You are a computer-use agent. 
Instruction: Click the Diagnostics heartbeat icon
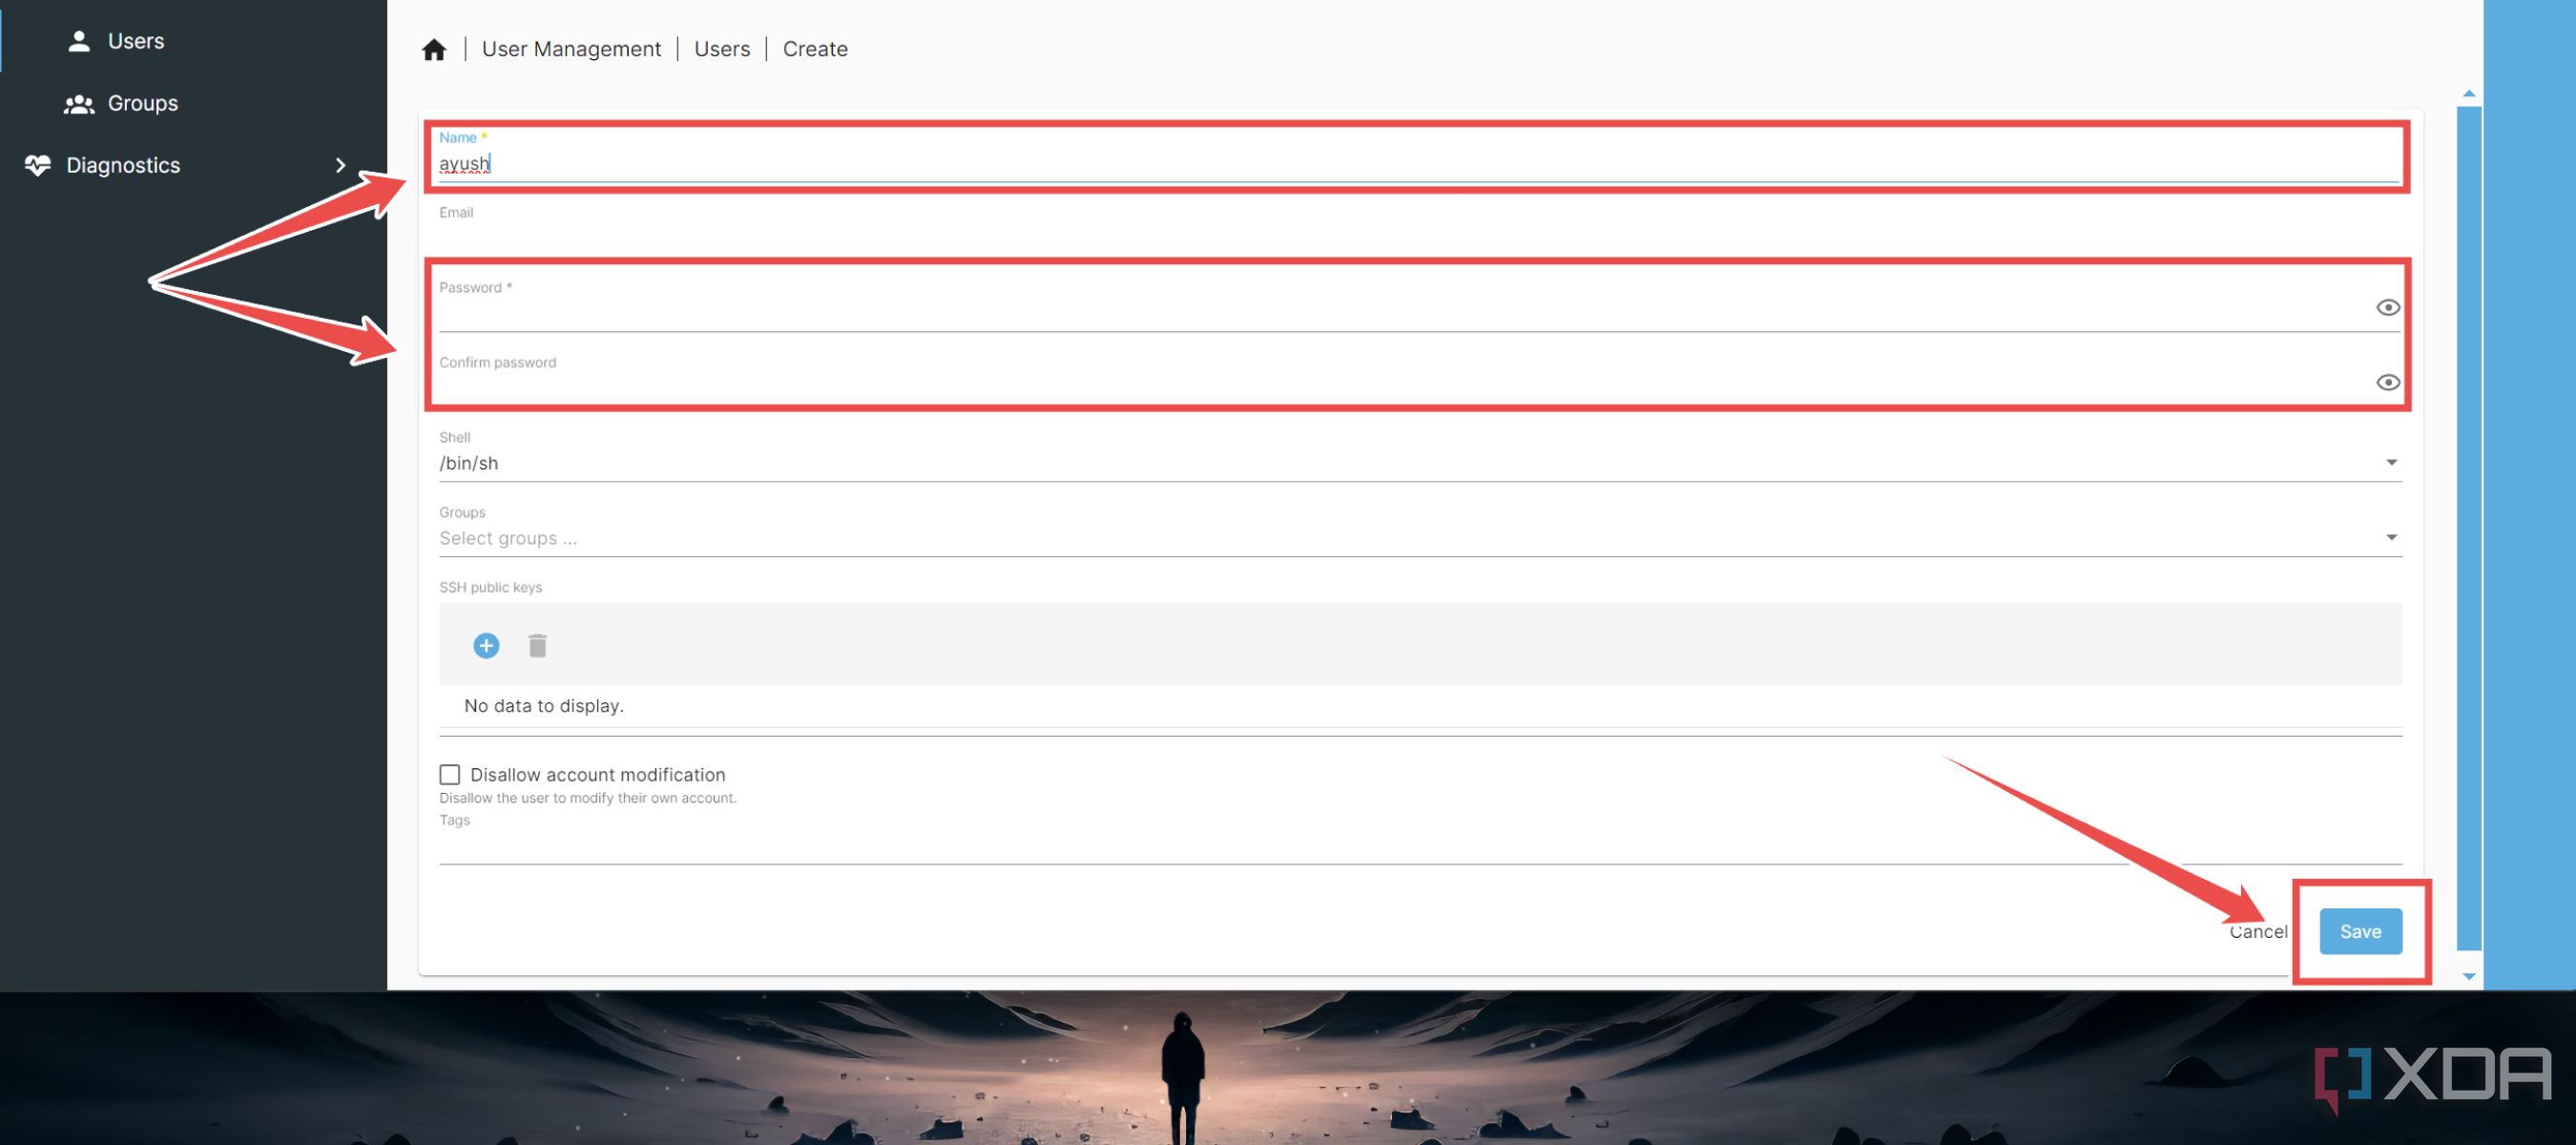[38, 165]
